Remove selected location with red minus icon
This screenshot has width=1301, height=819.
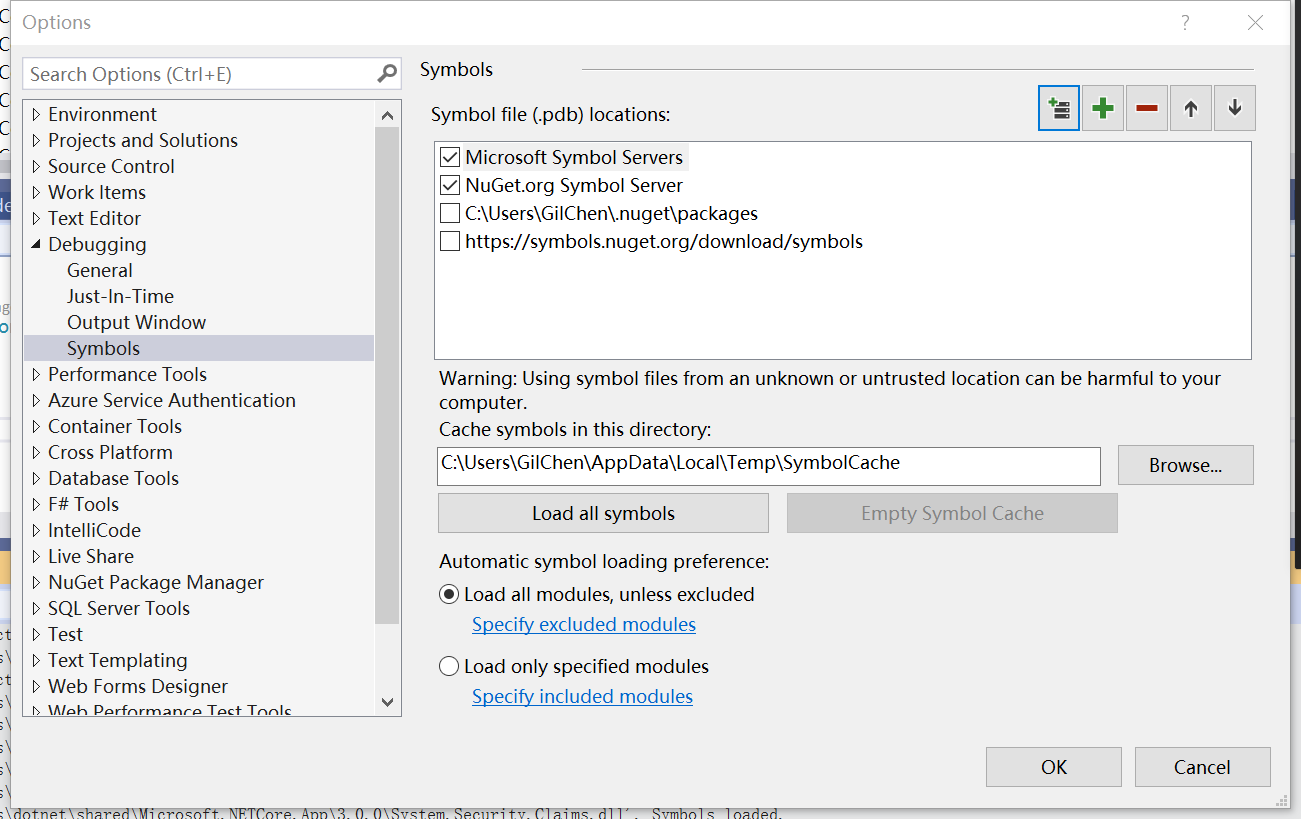1146,107
